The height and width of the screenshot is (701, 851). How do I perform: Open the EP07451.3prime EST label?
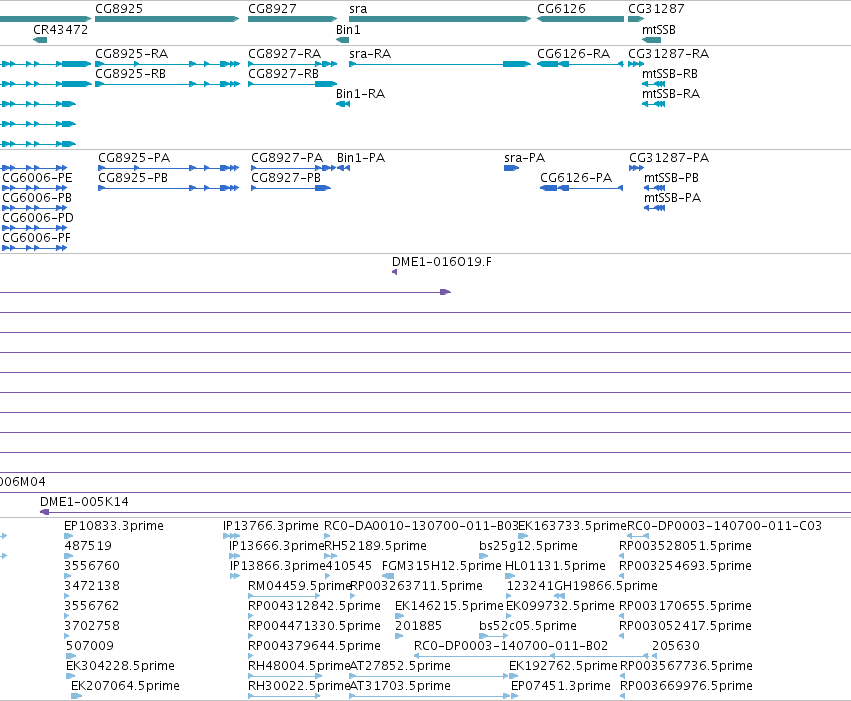pos(561,686)
